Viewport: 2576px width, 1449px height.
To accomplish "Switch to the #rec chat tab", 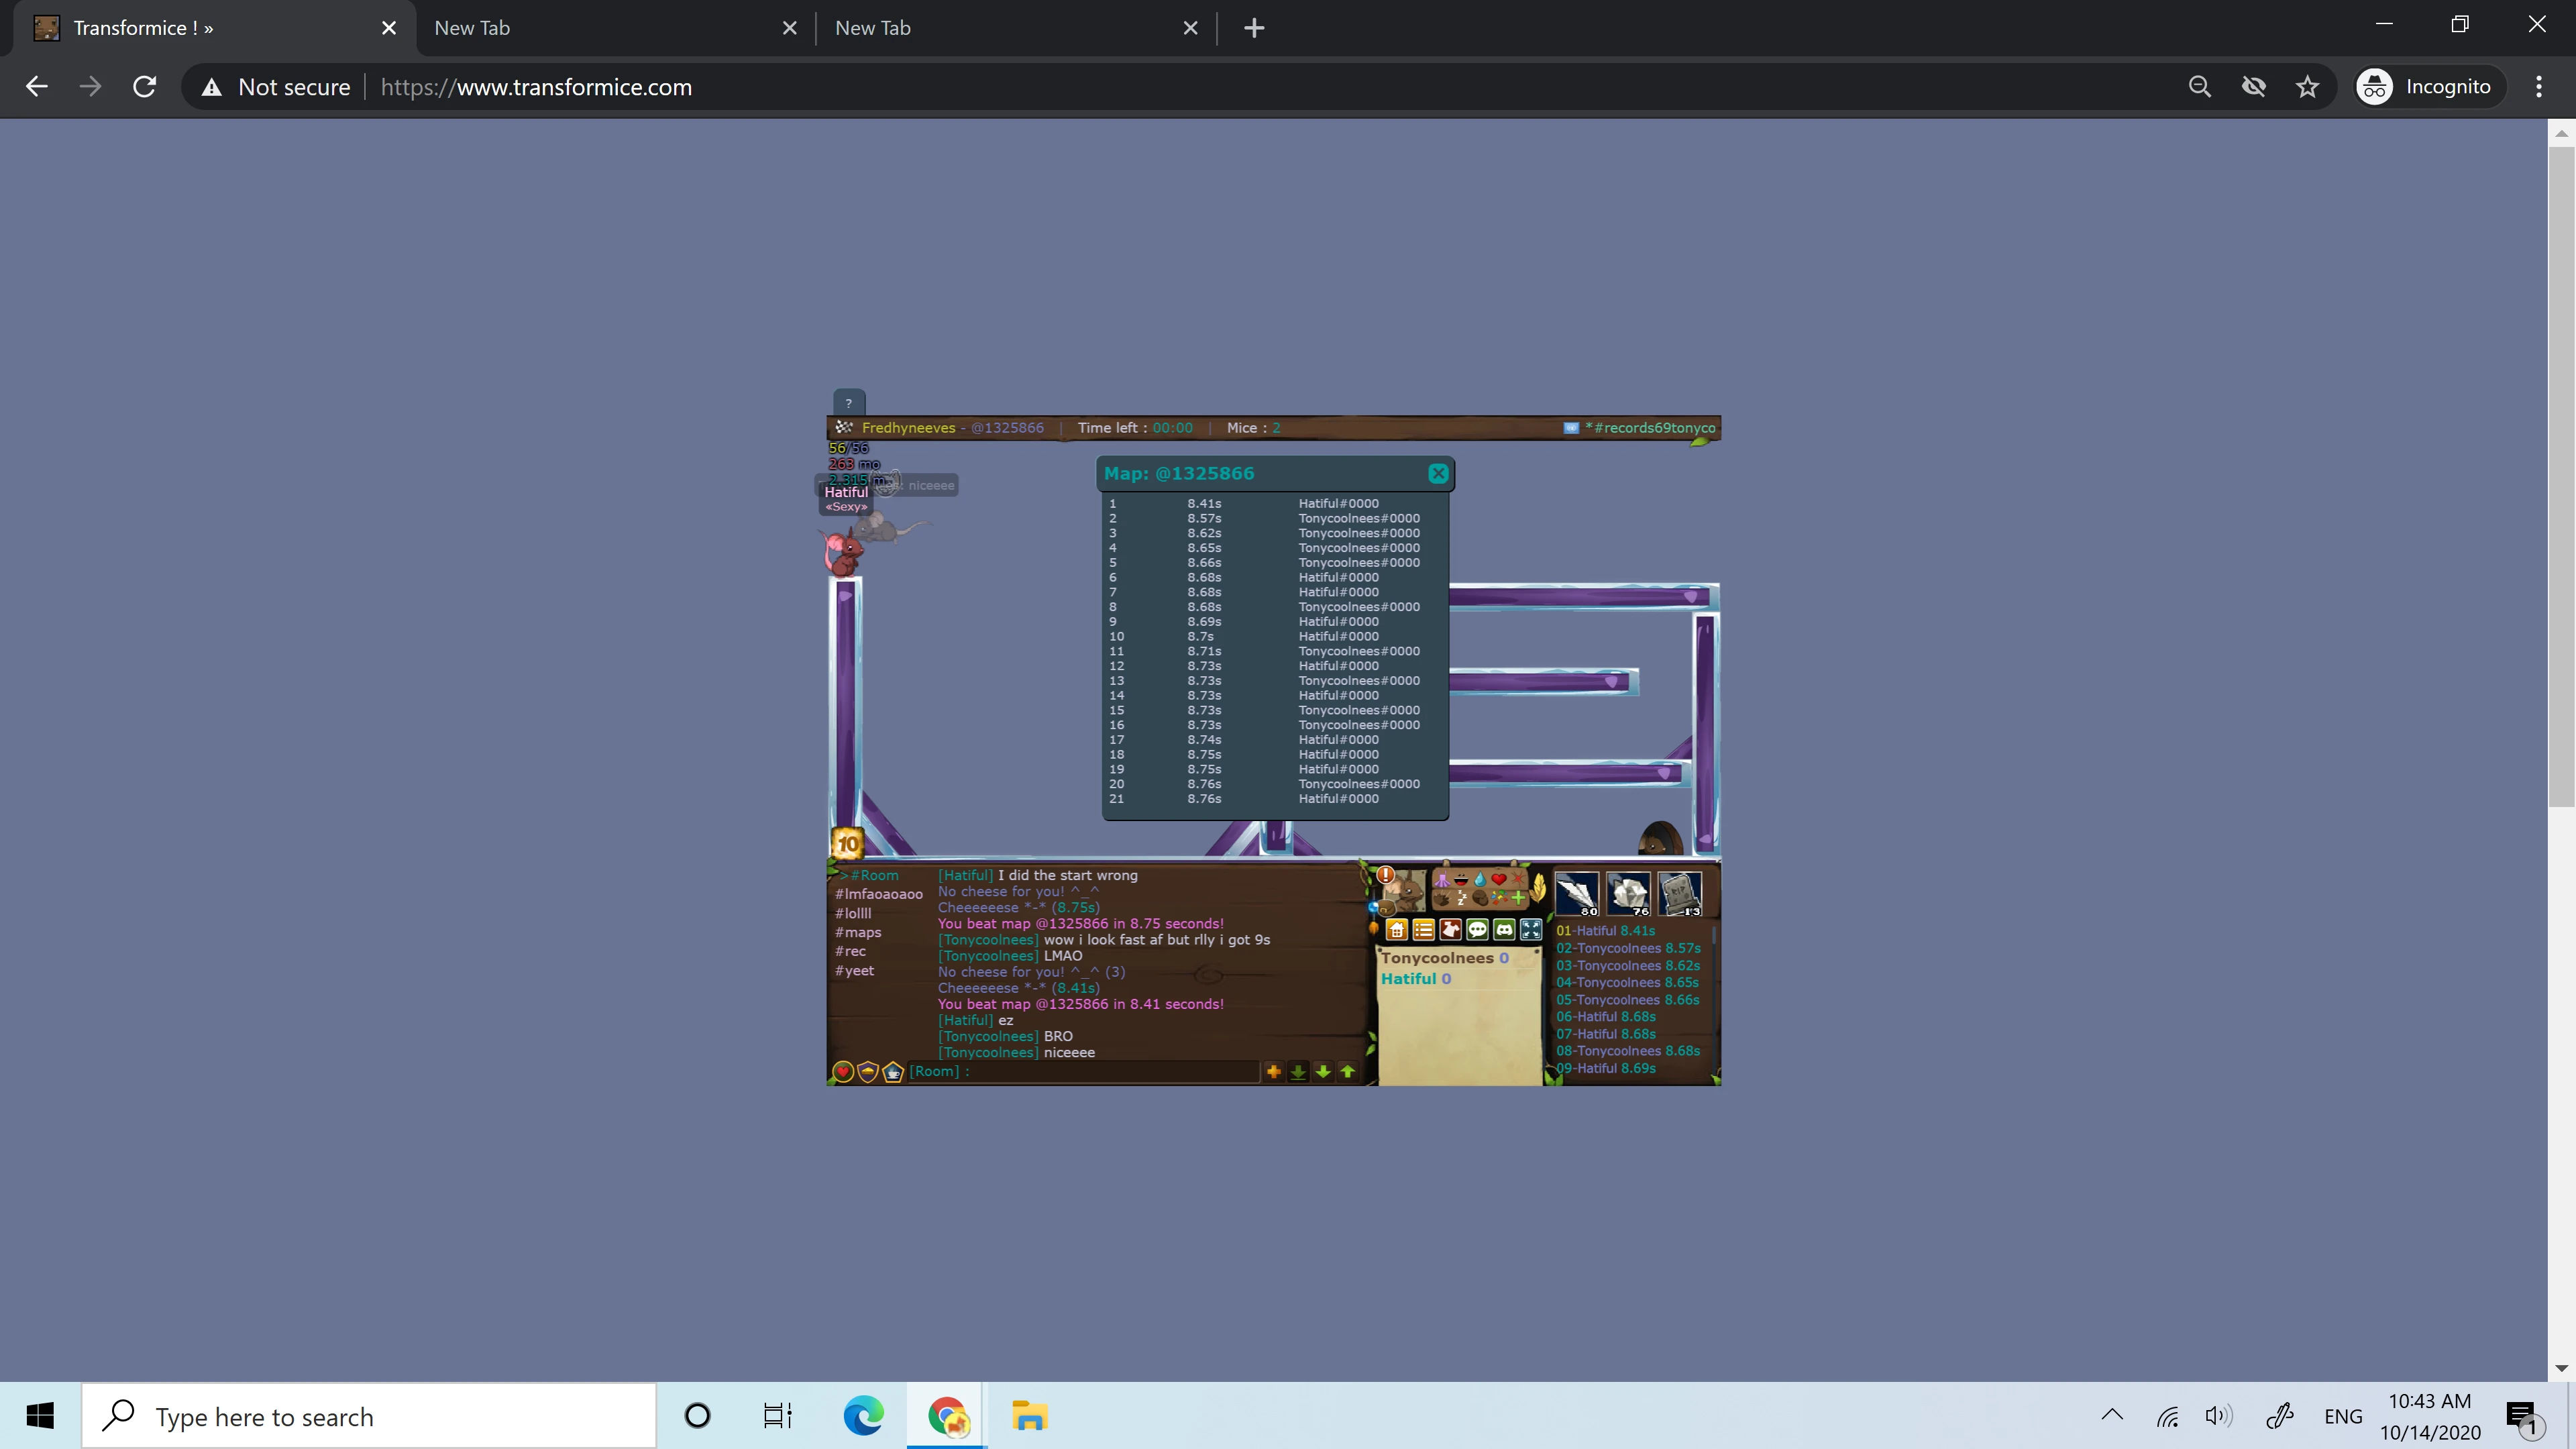I will pyautogui.click(x=851, y=951).
